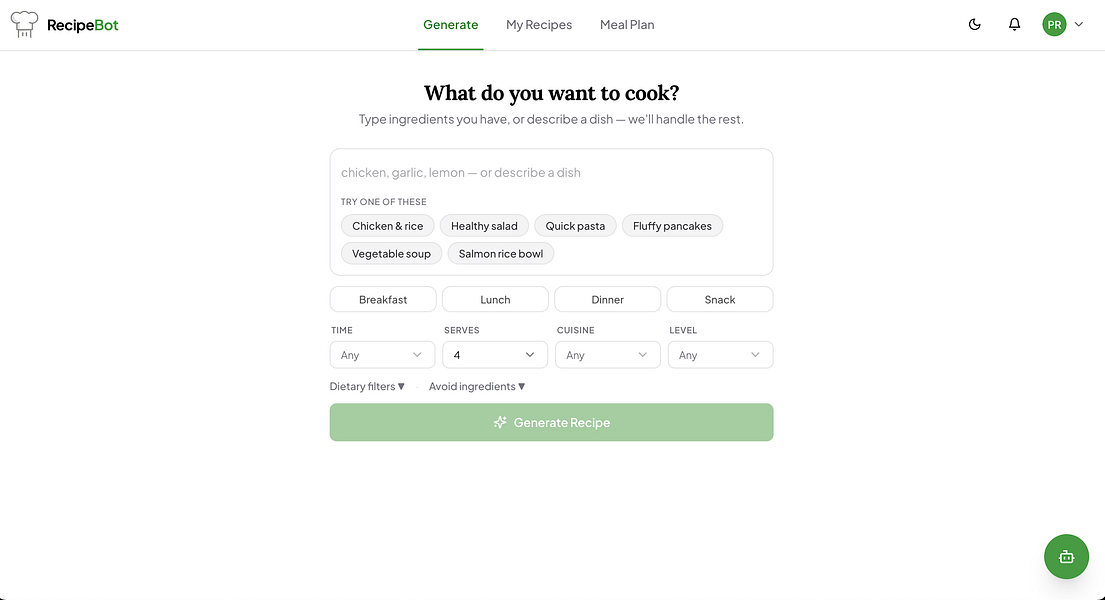Click the chef hat RecipeBot logo
The height and width of the screenshot is (600, 1105).
pos(25,25)
